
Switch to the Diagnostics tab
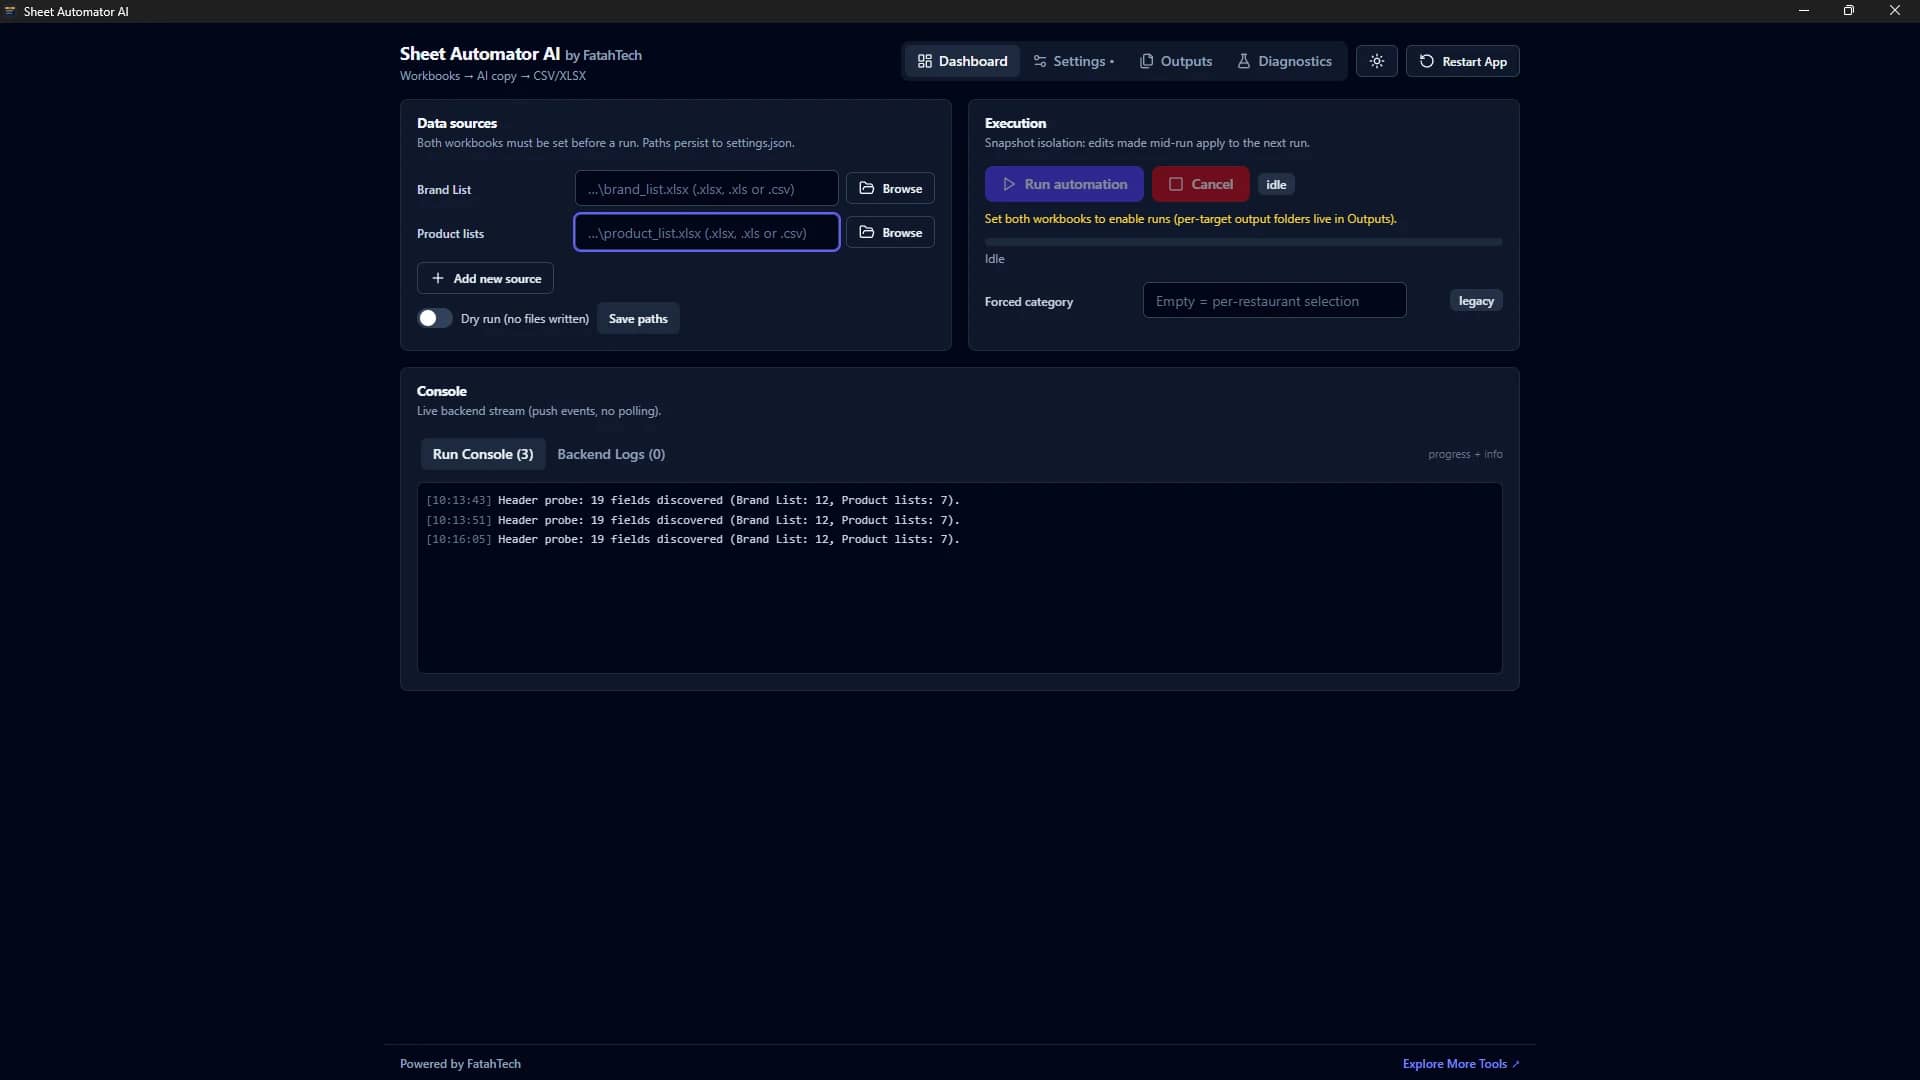click(x=1285, y=61)
